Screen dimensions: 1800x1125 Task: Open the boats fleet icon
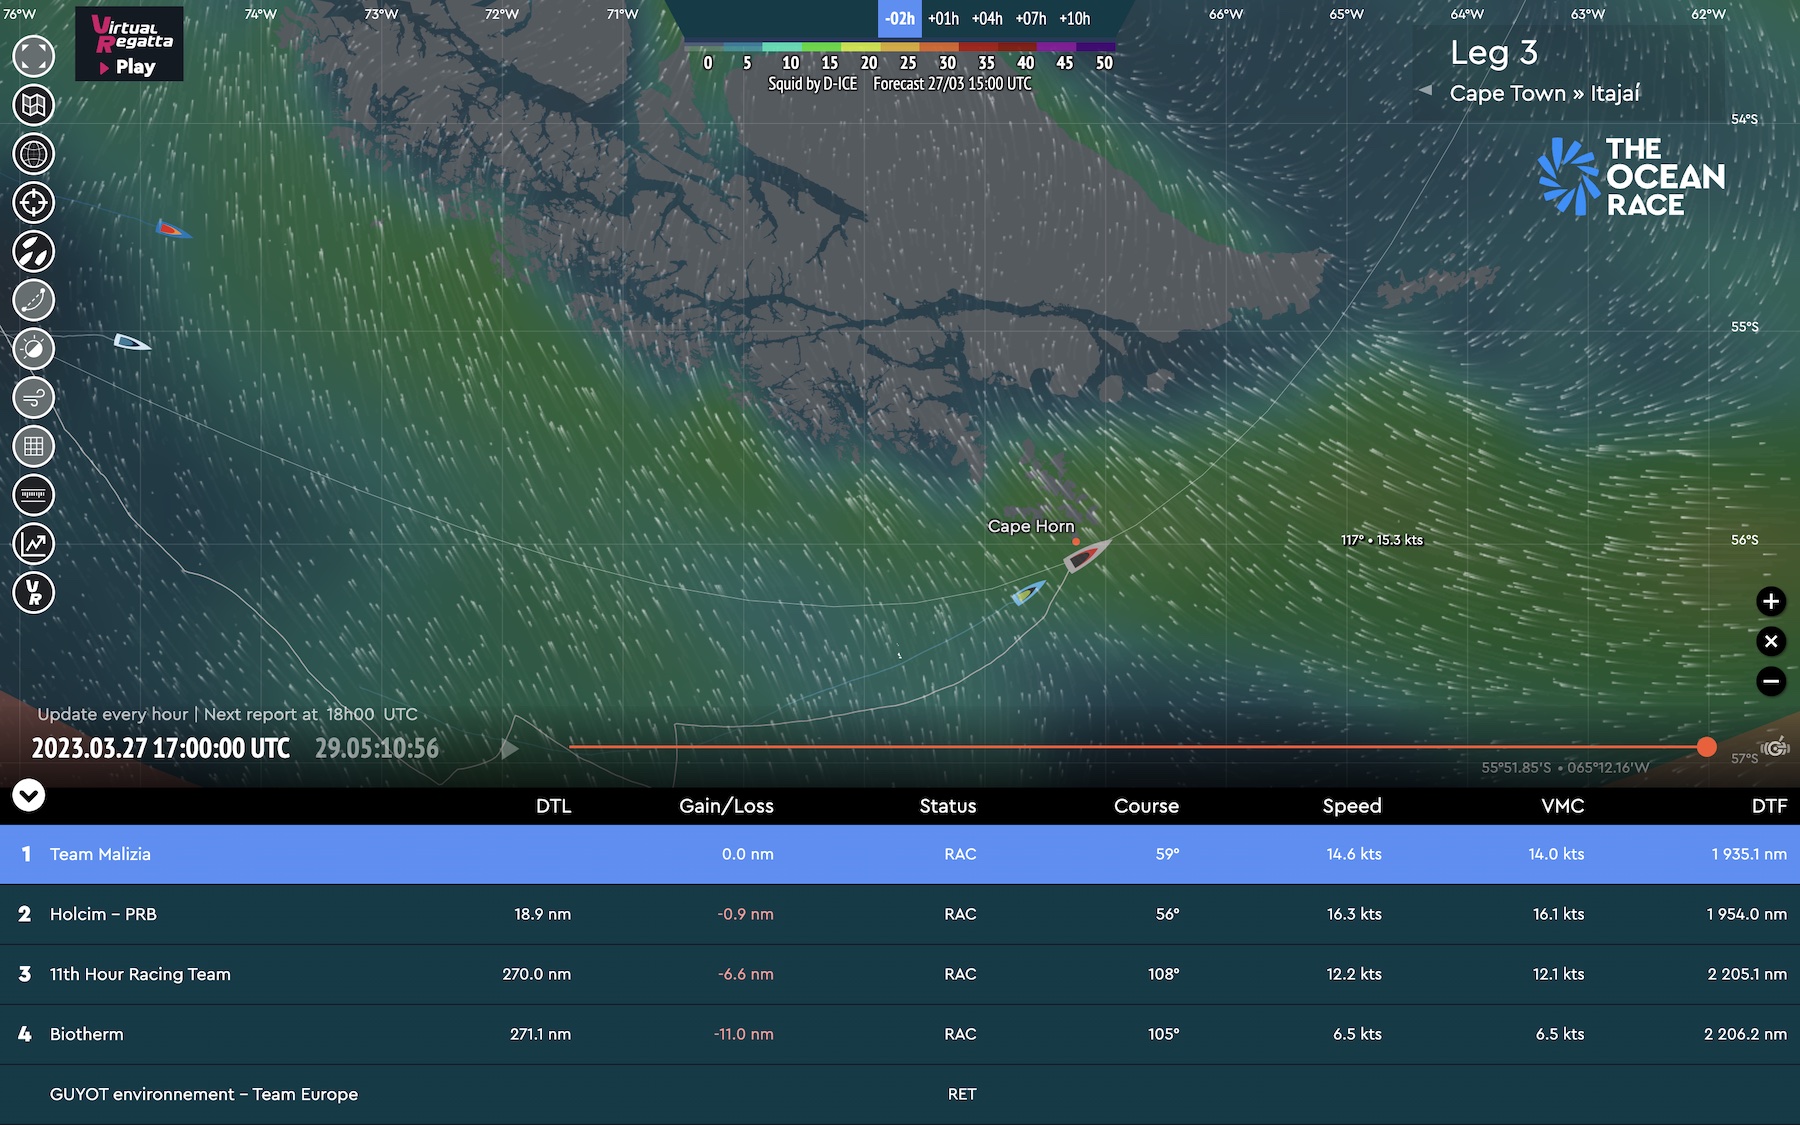(33, 251)
